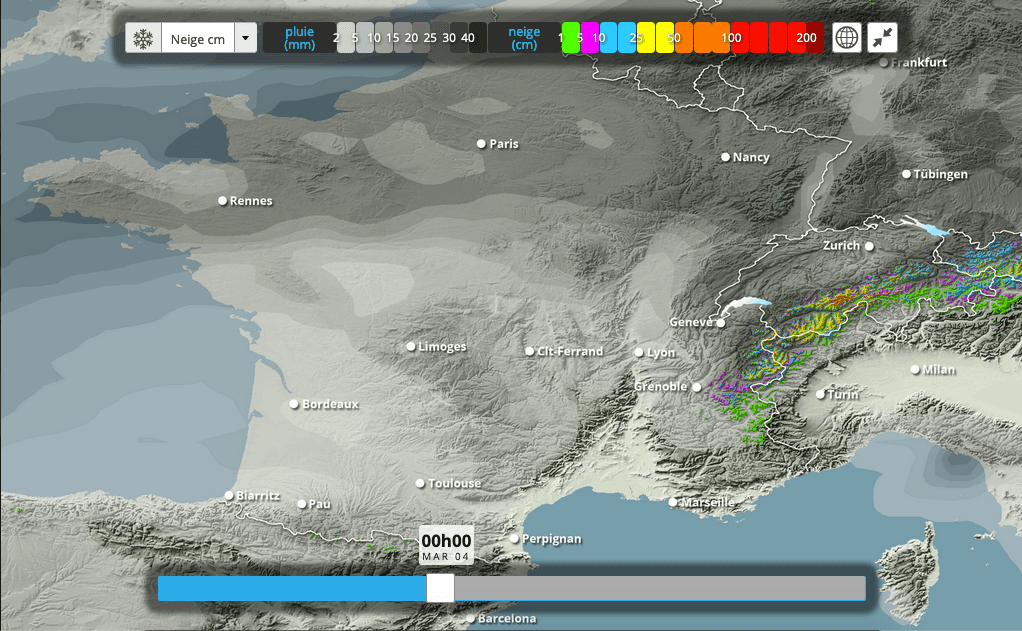Viewport: 1022px width, 631px height.
Task: Select the Lyon city marker
Action: tap(639, 352)
